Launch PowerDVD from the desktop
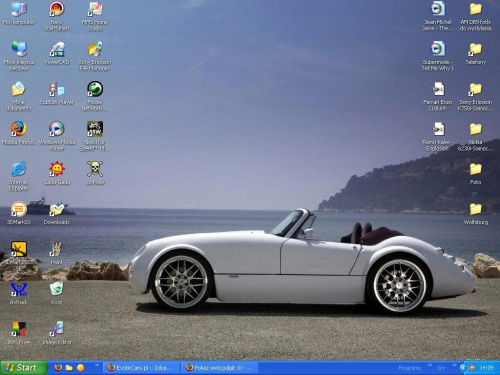The image size is (500, 375). click(57, 49)
